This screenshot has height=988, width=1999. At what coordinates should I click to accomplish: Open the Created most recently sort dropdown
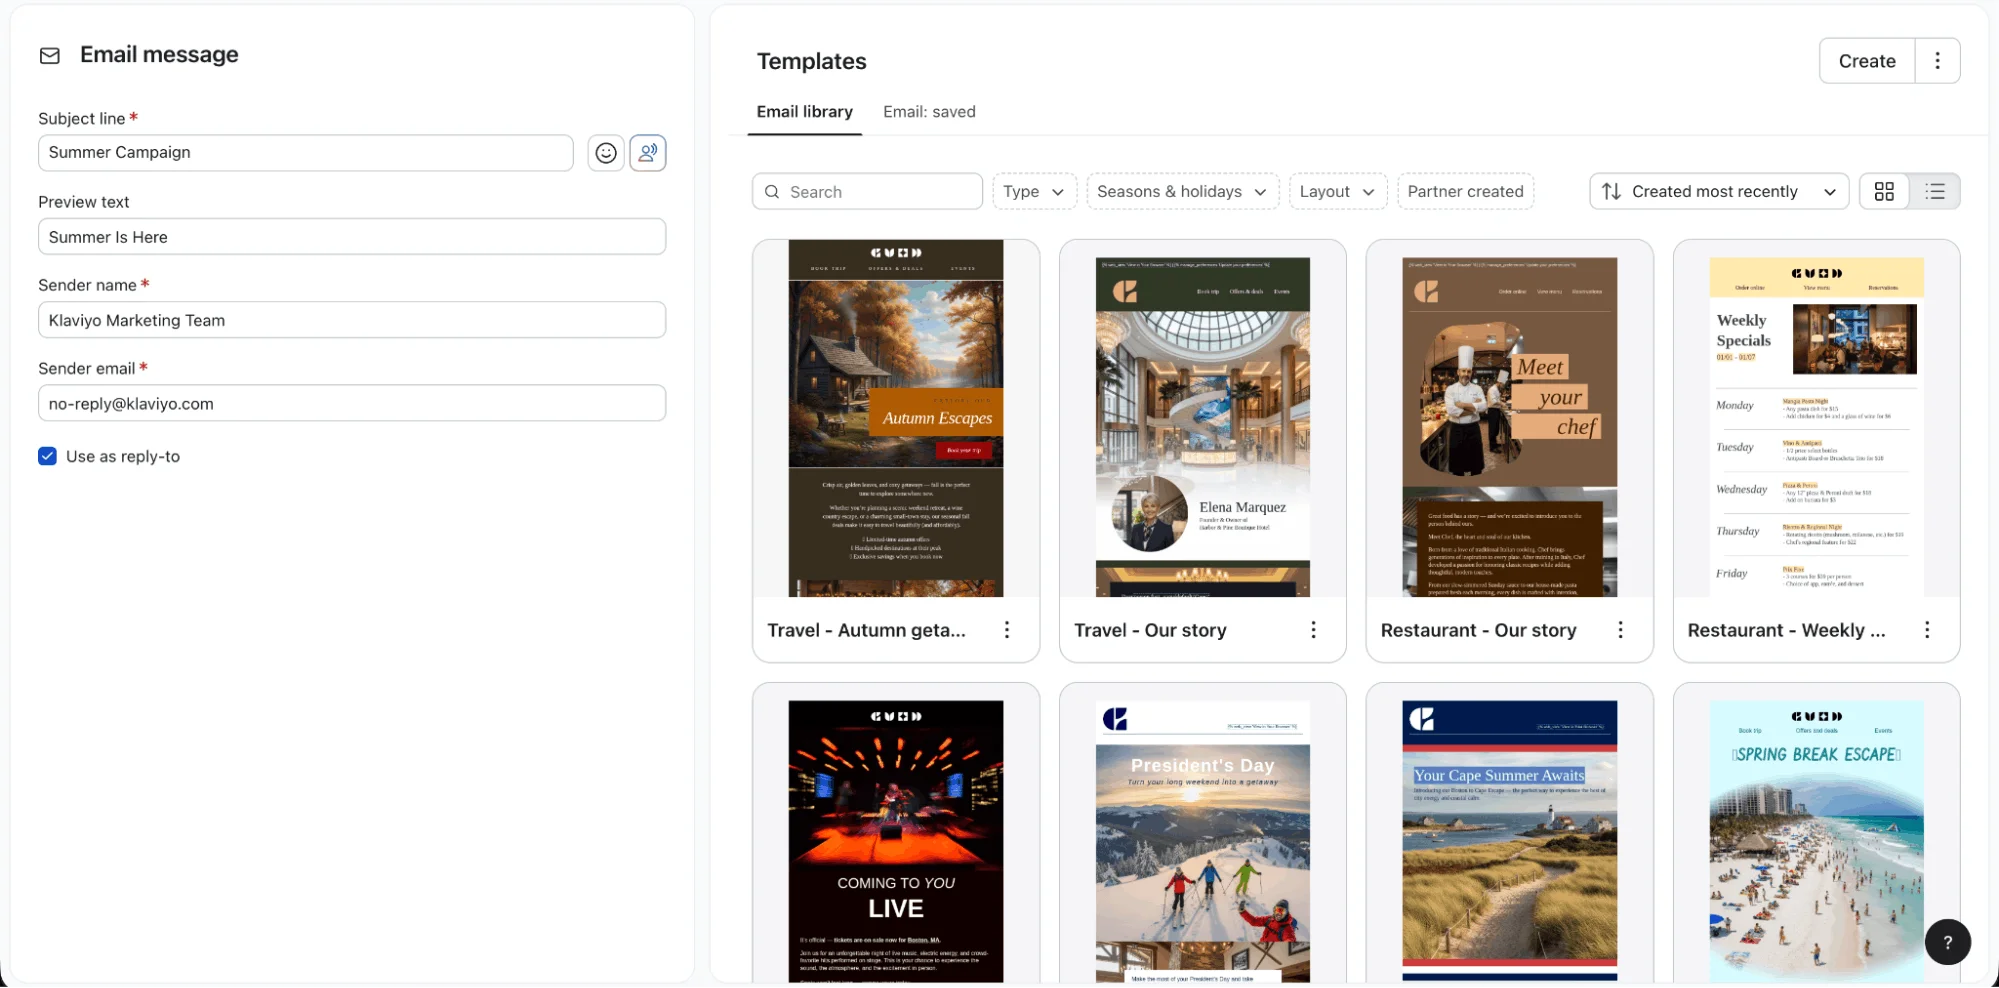(1719, 192)
